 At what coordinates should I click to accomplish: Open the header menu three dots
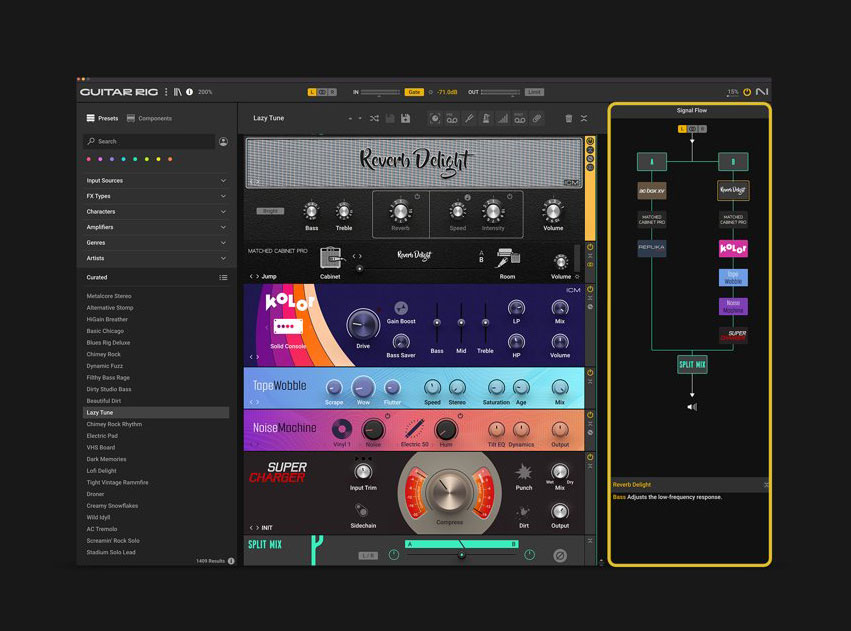click(166, 92)
